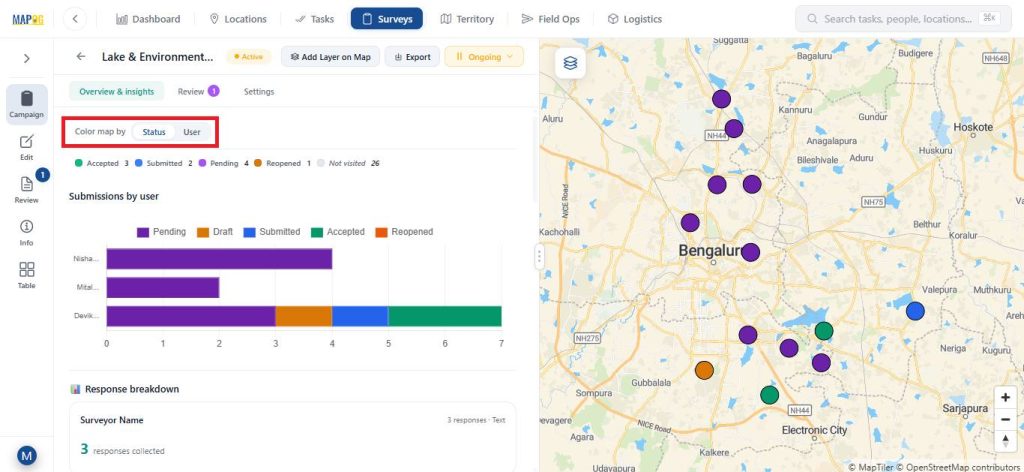
Task: Click the Export button
Action: (x=412, y=57)
